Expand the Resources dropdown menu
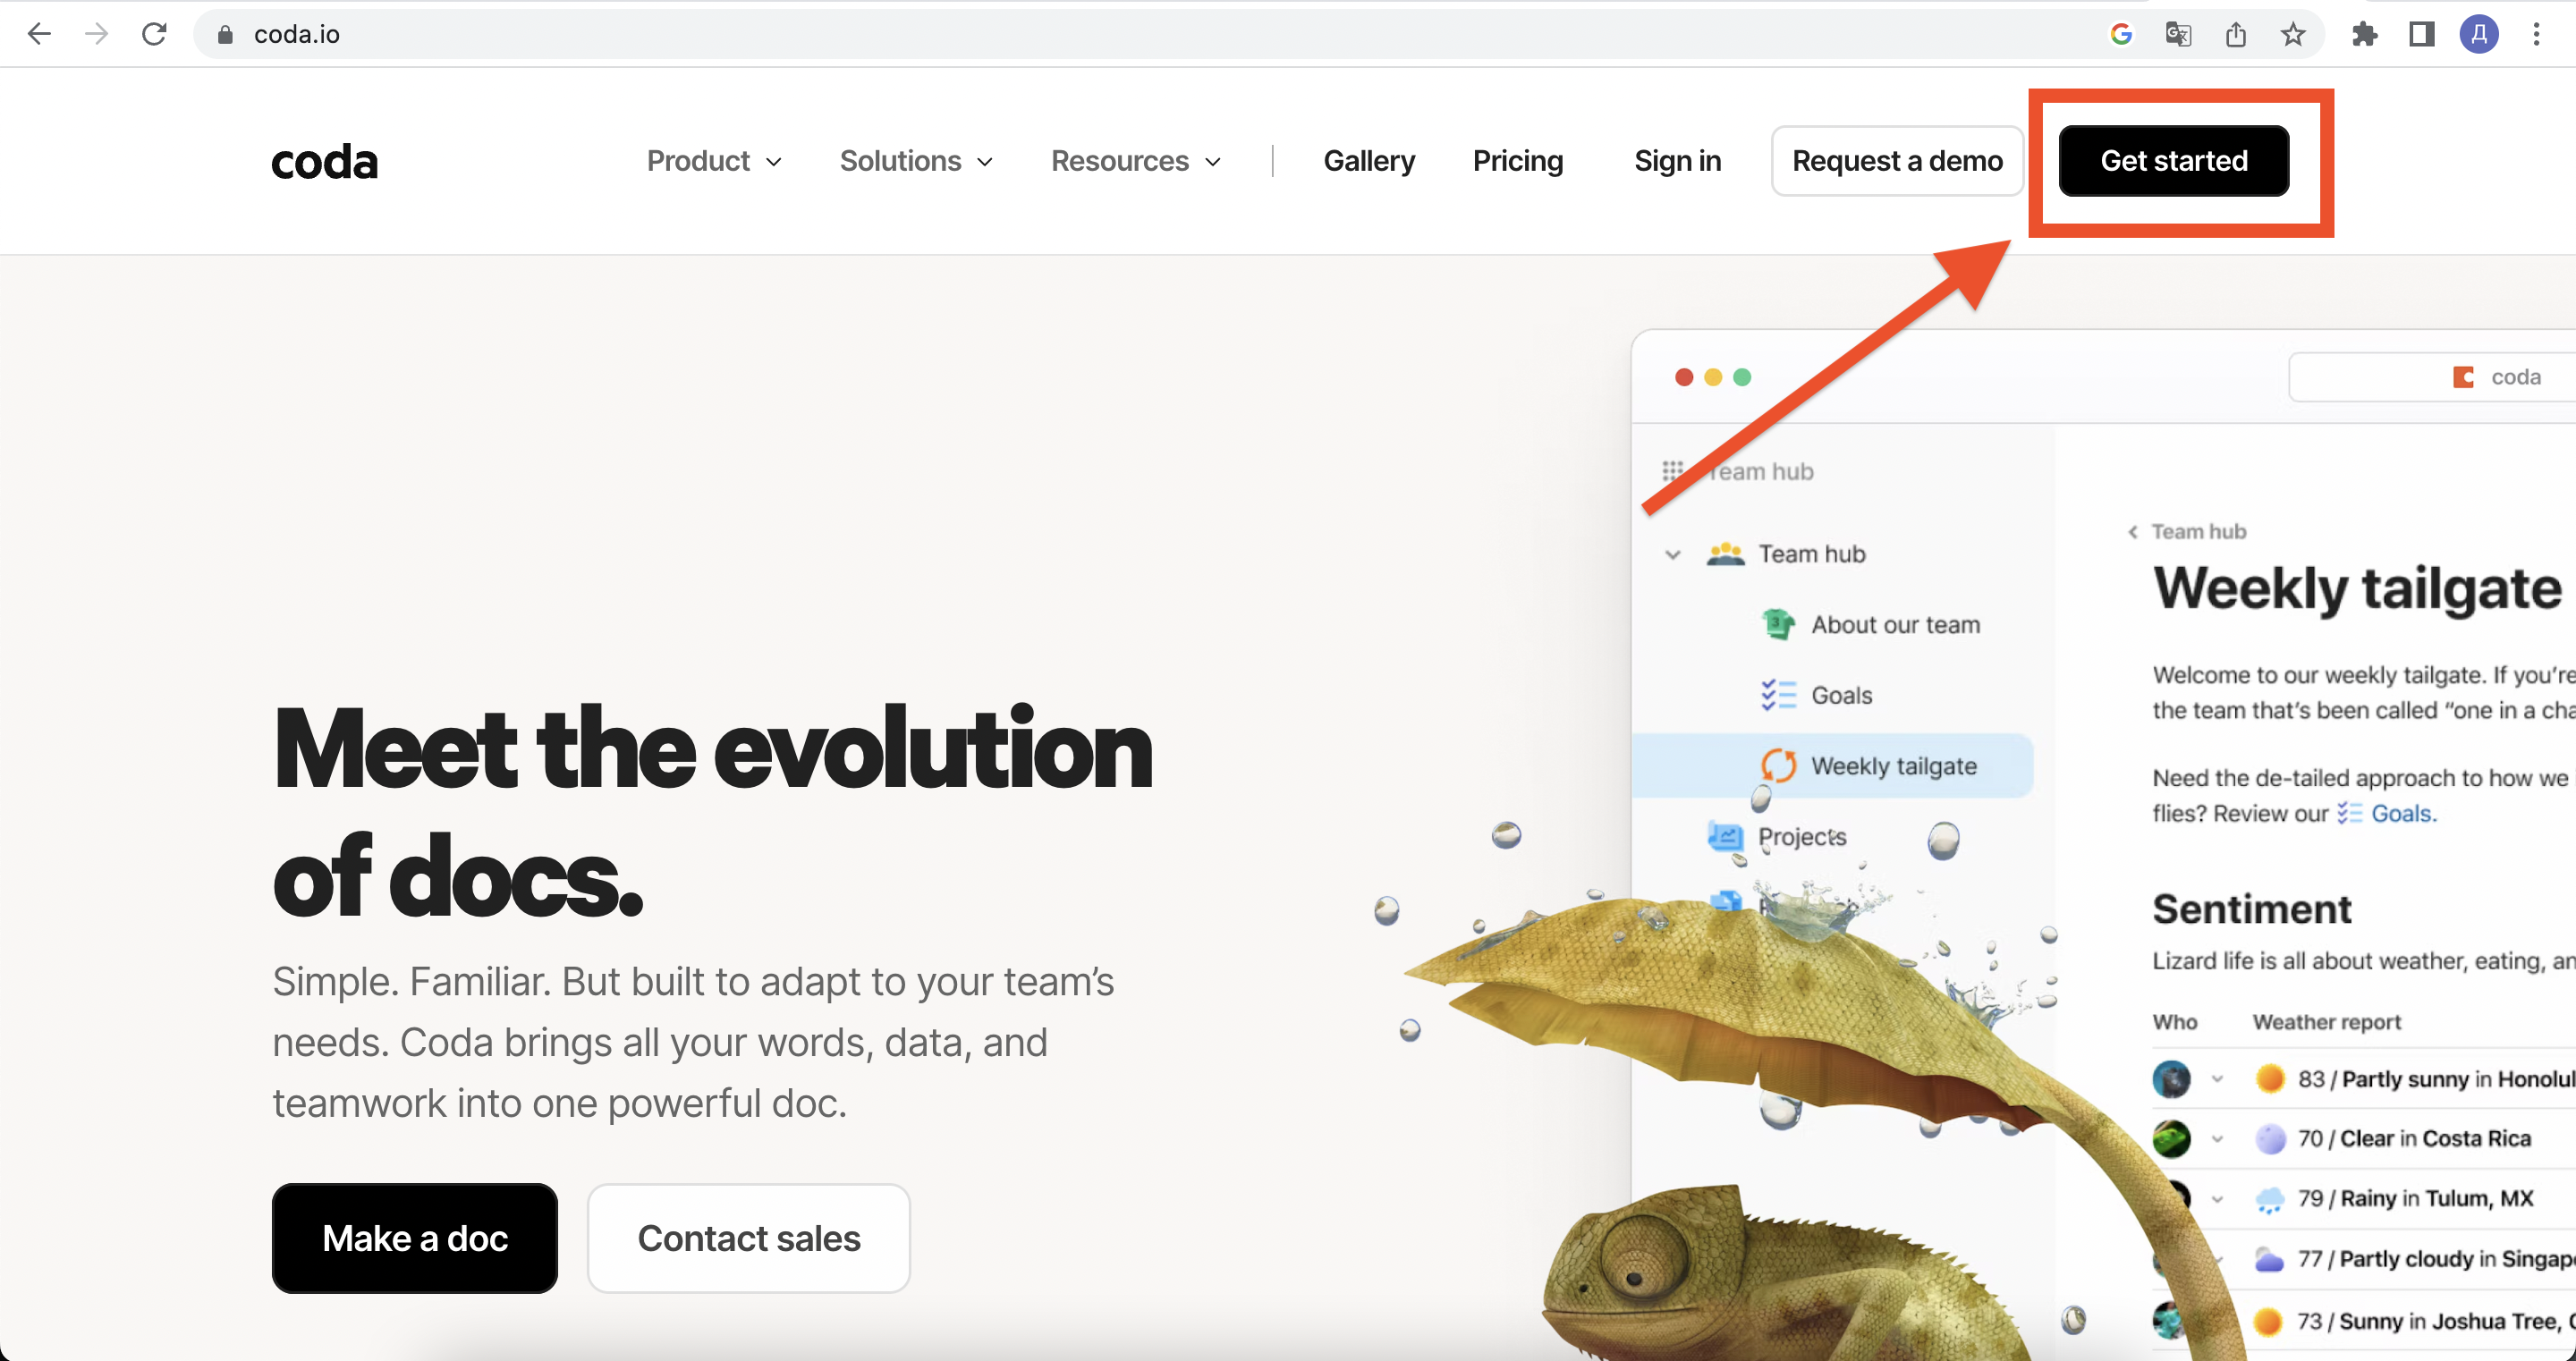This screenshot has width=2576, height=1361. click(1136, 161)
